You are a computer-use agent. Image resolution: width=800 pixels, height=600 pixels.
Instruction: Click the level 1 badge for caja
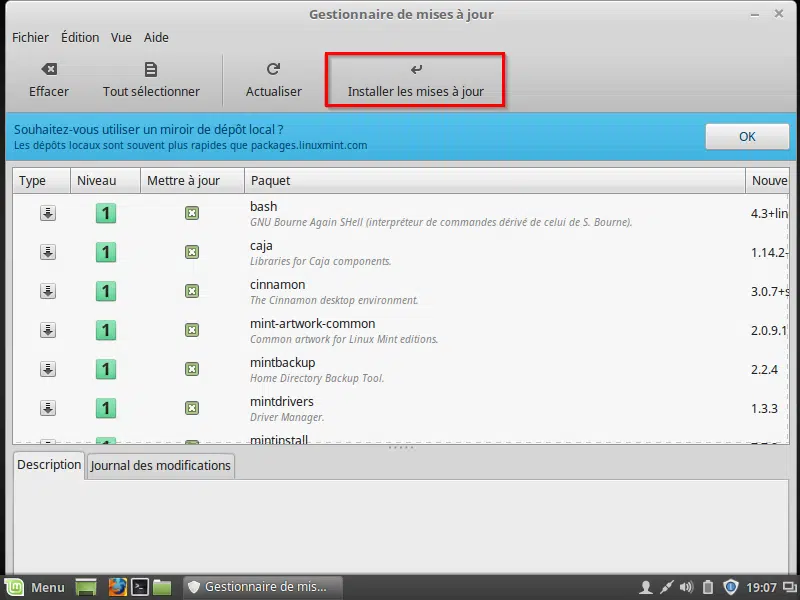[x=106, y=252]
